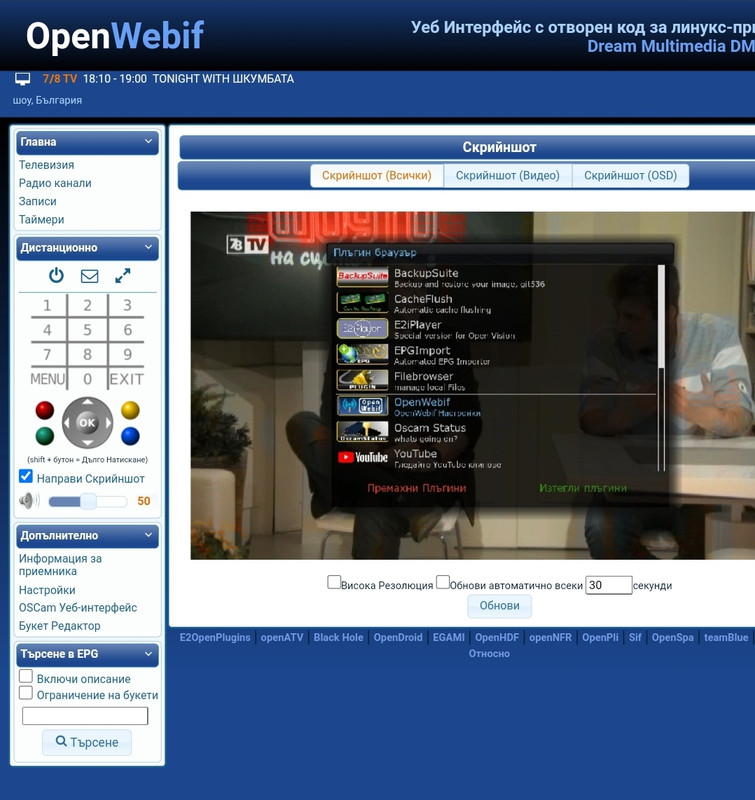Open Радио канали menu item
The width and height of the screenshot is (755, 800).
click(x=55, y=183)
